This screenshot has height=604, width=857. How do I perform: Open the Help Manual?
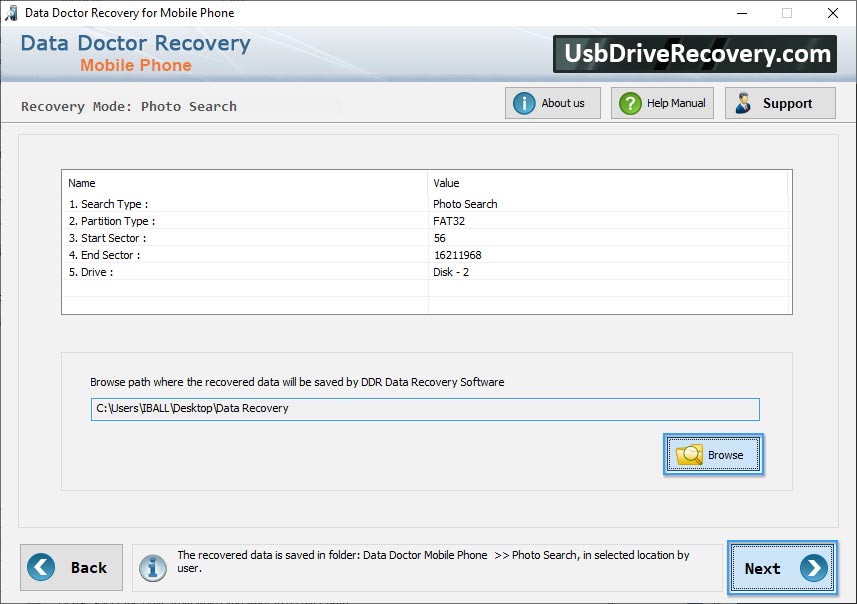[x=662, y=103]
